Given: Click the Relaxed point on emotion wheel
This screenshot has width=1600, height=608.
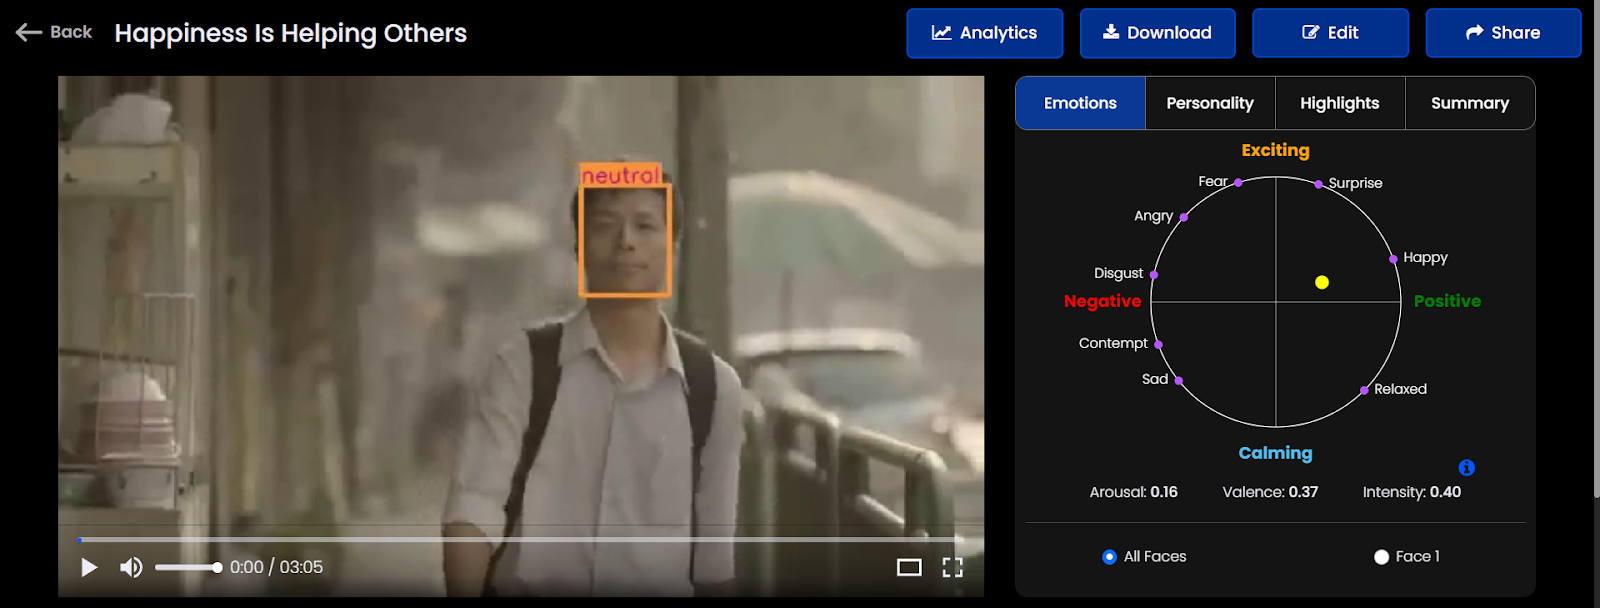Looking at the screenshot, I should pyautogui.click(x=1364, y=390).
